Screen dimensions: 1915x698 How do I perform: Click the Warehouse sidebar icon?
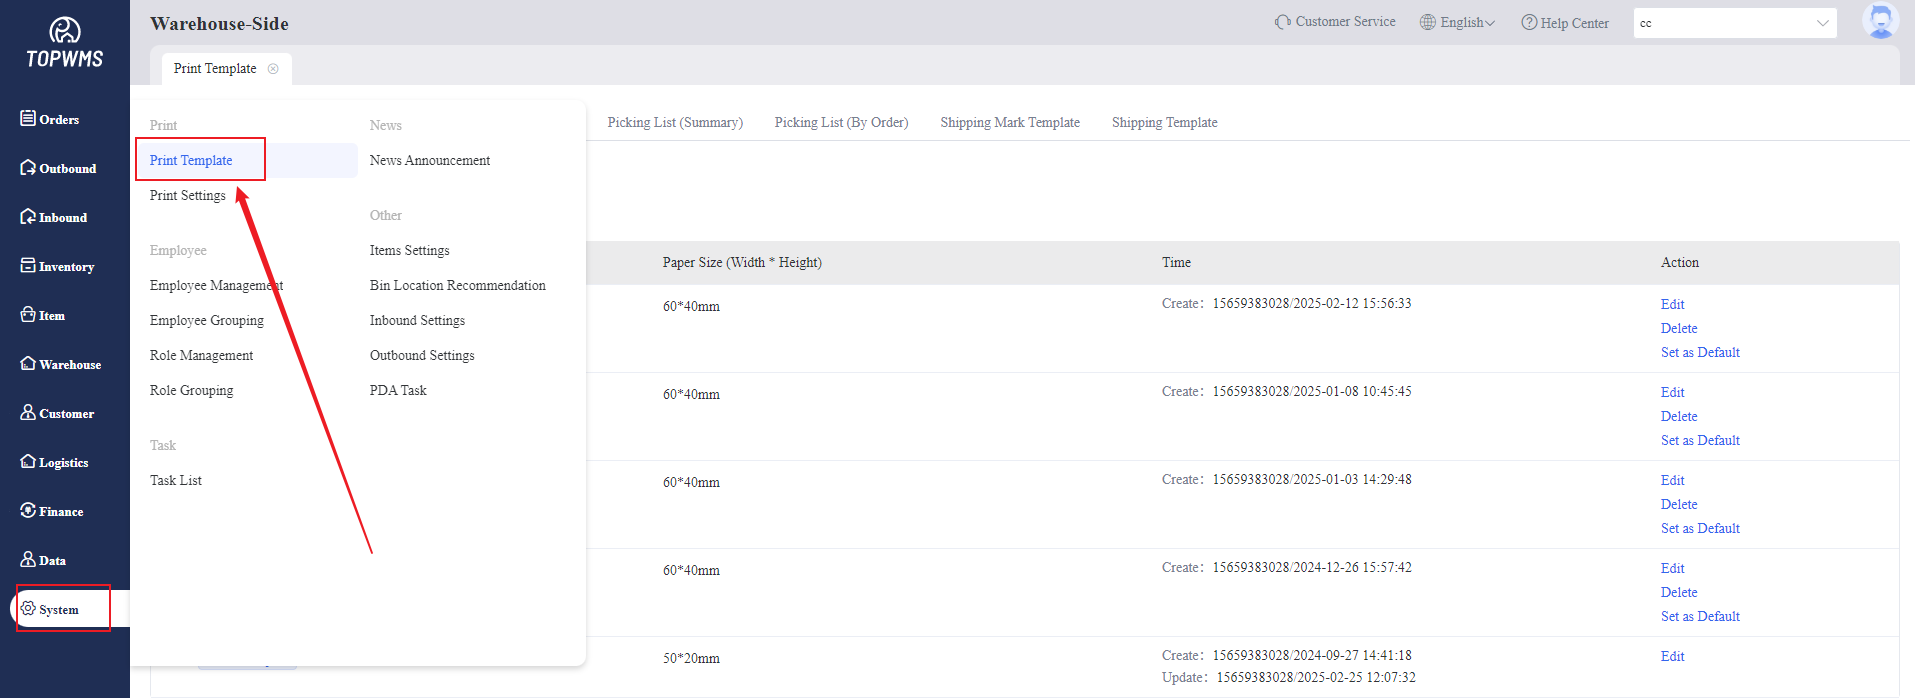[28, 364]
